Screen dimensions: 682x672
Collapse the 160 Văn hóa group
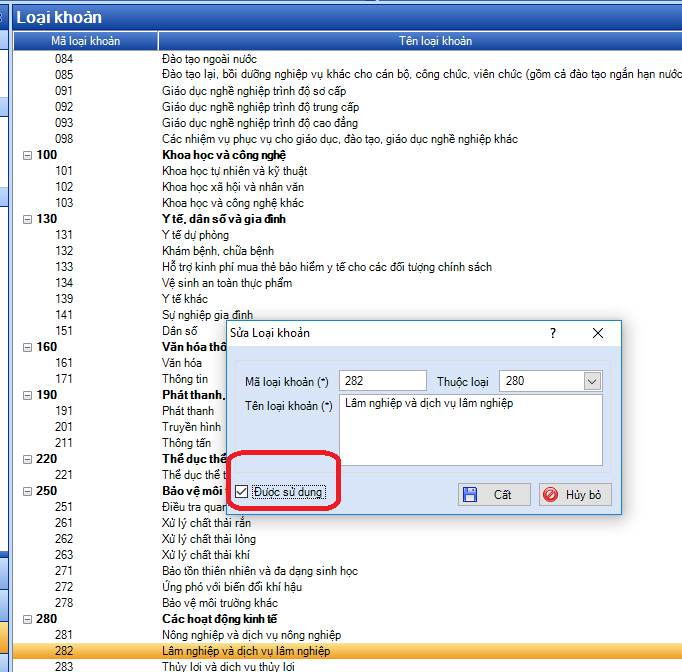[27, 347]
